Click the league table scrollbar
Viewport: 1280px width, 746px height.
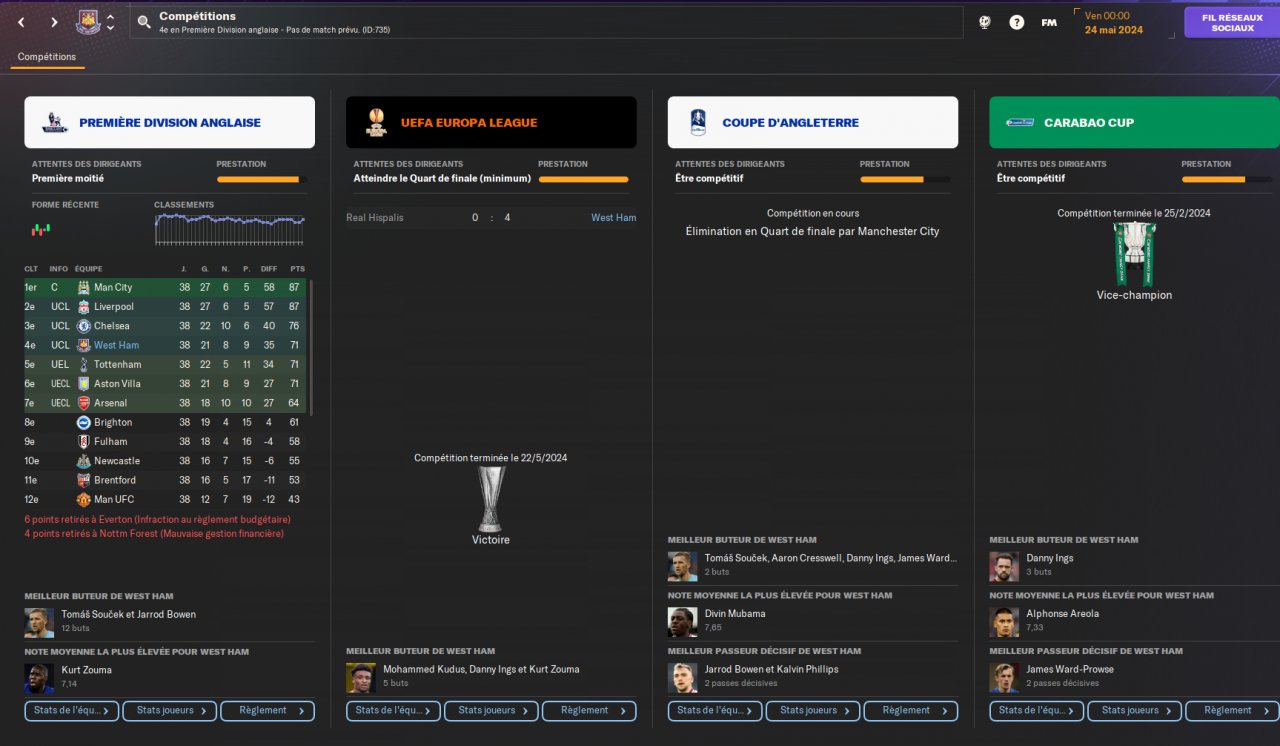[311, 347]
